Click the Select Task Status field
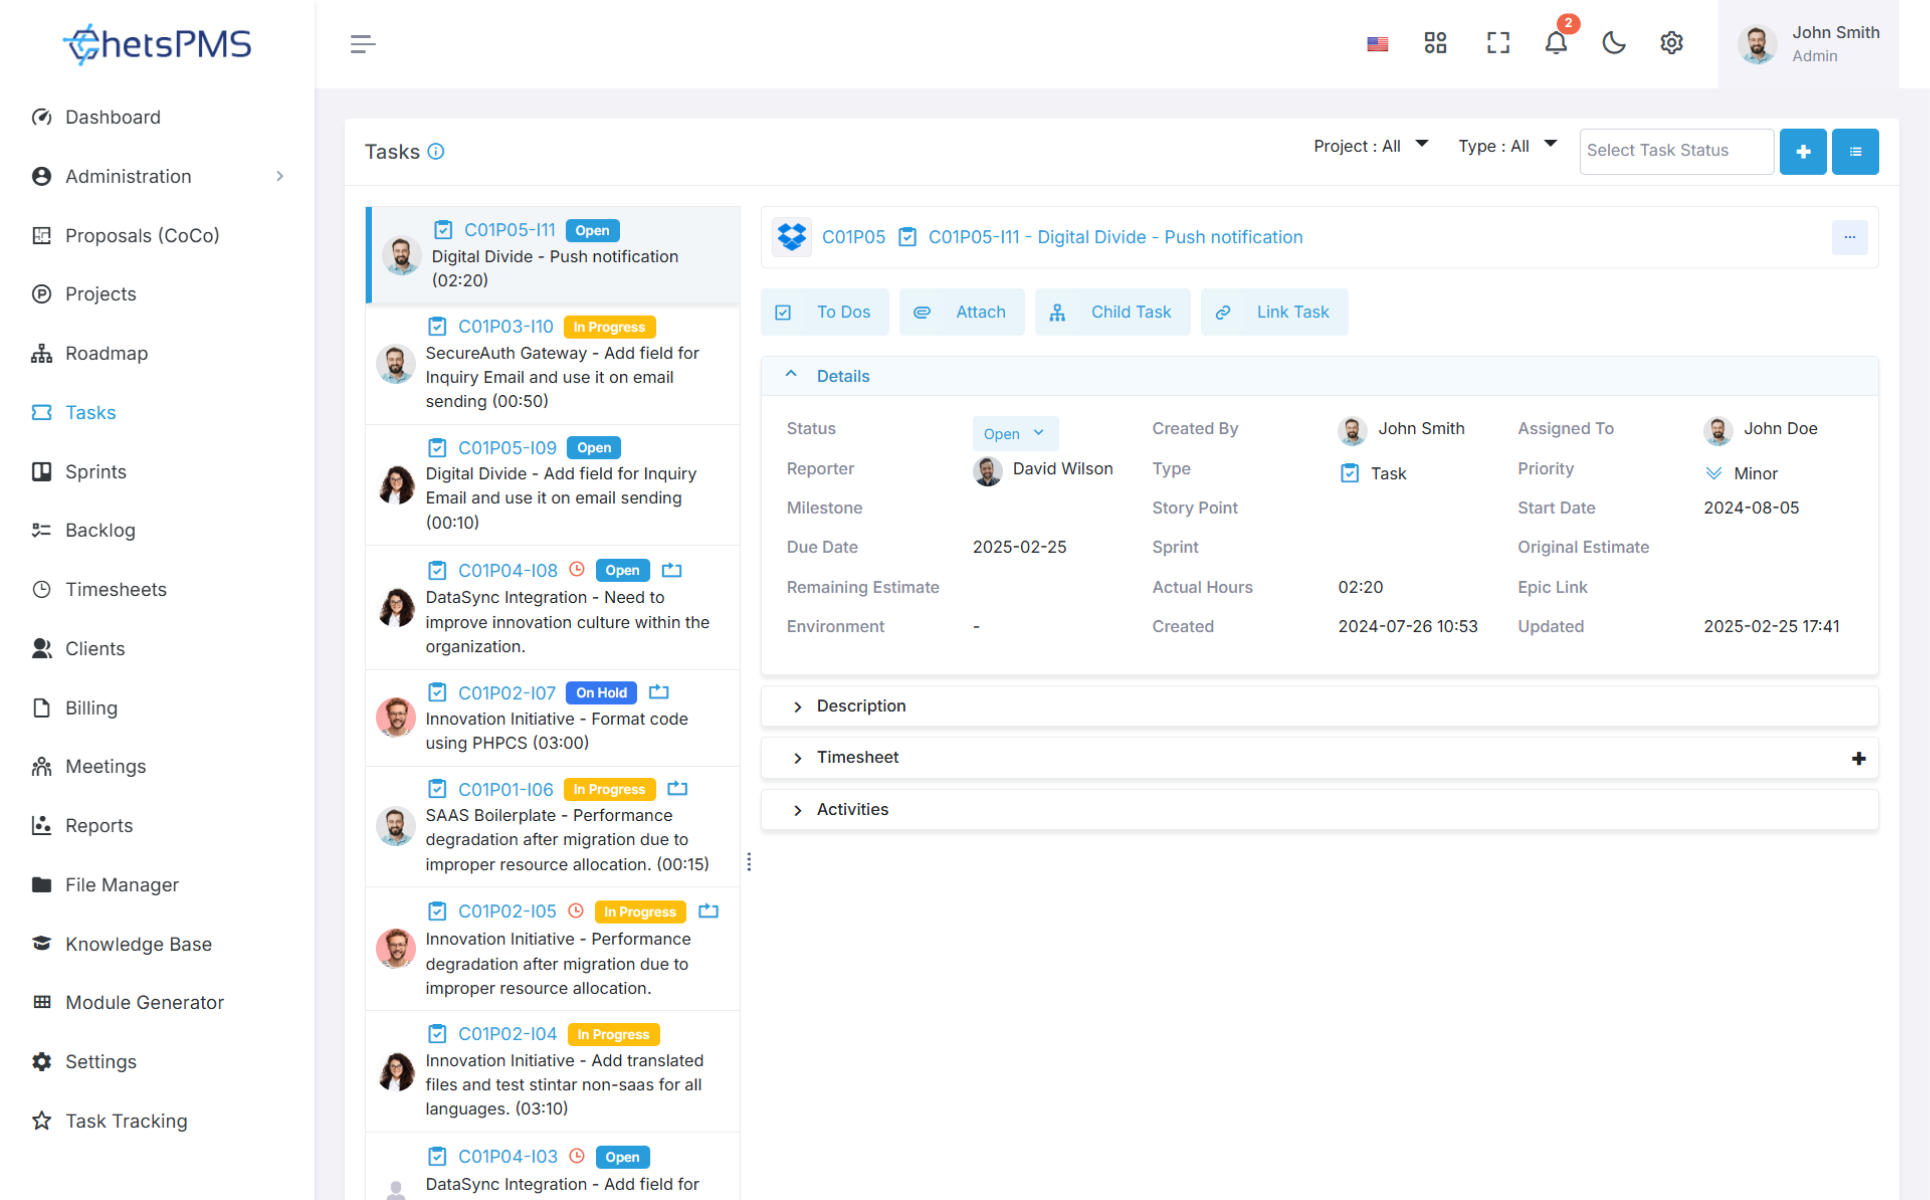The height and width of the screenshot is (1200, 1930). (x=1675, y=151)
